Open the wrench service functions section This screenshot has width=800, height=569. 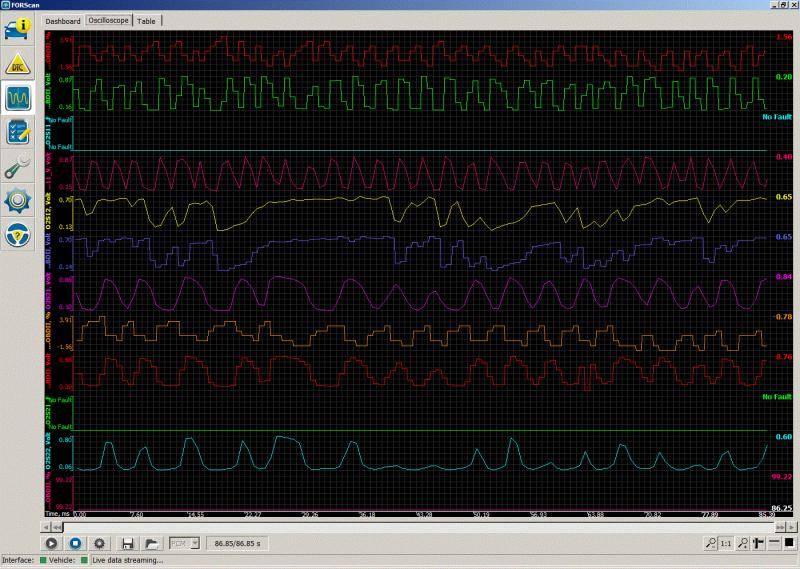[x=18, y=166]
